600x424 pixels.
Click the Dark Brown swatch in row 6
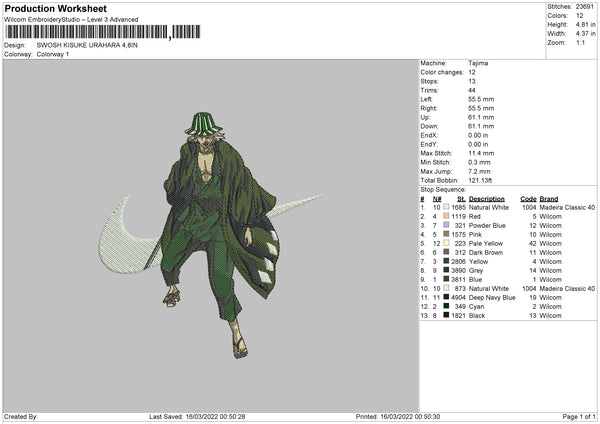pos(446,252)
